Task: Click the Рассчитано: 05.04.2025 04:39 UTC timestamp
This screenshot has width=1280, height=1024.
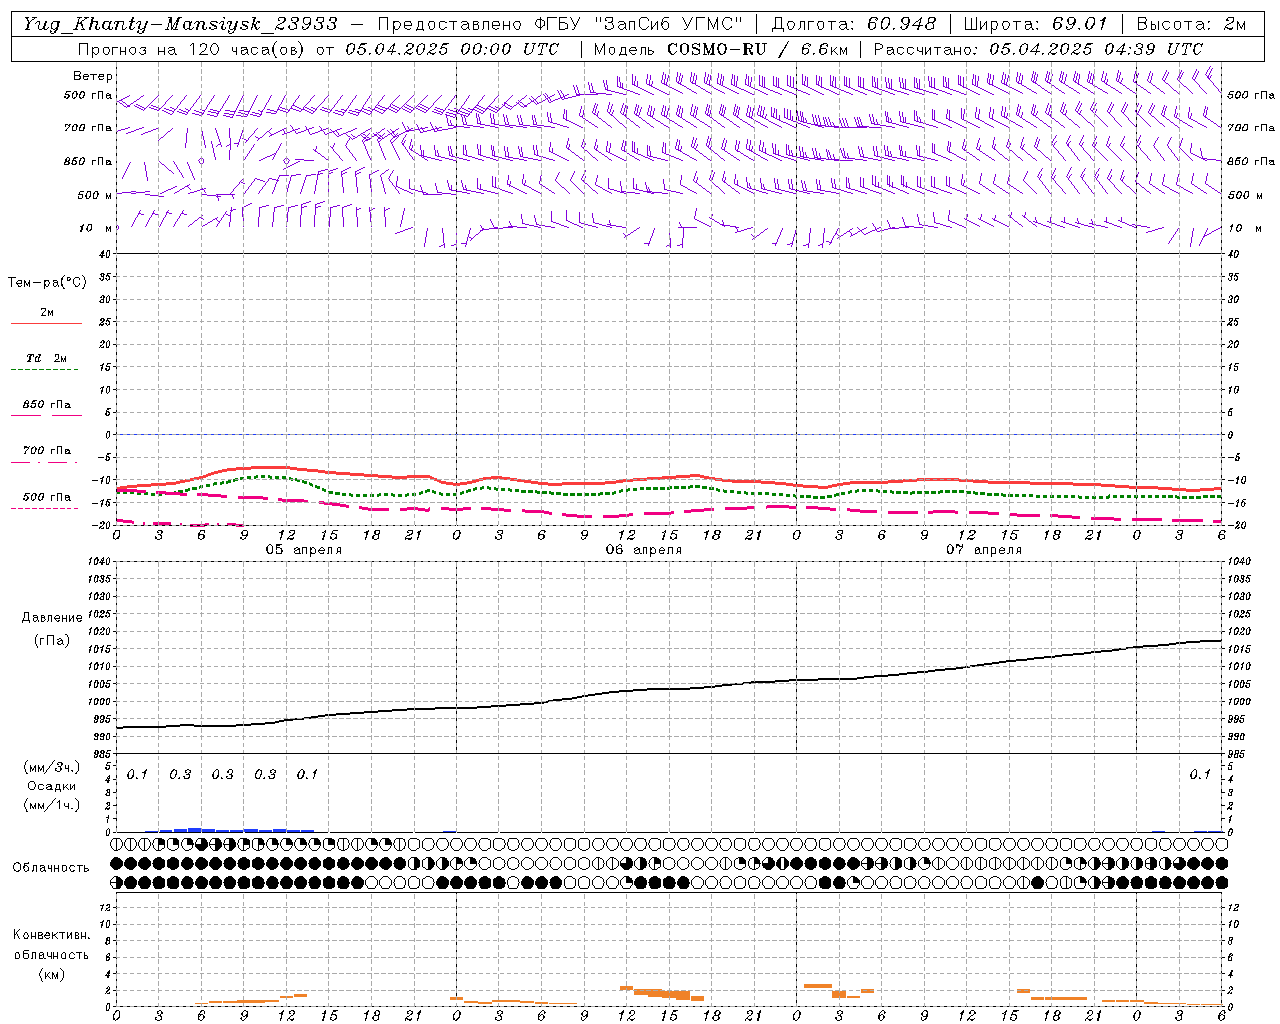Action: [x=1038, y=49]
